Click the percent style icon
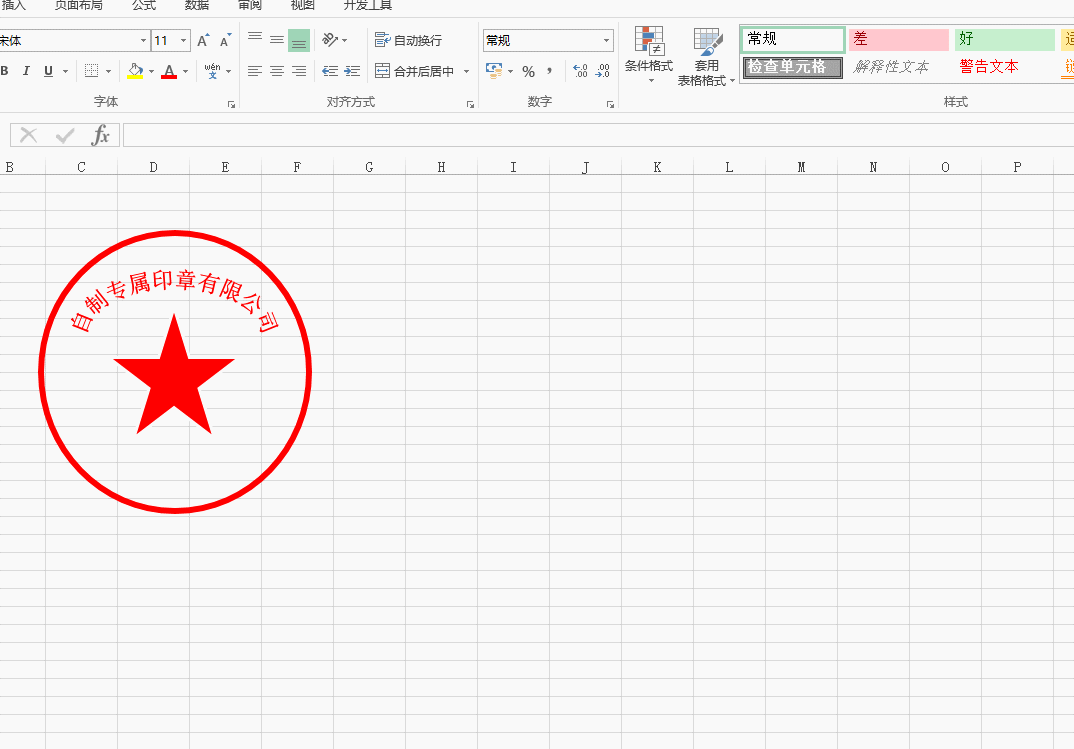This screenshot has height=749, width=1074. tap(528, 72)
